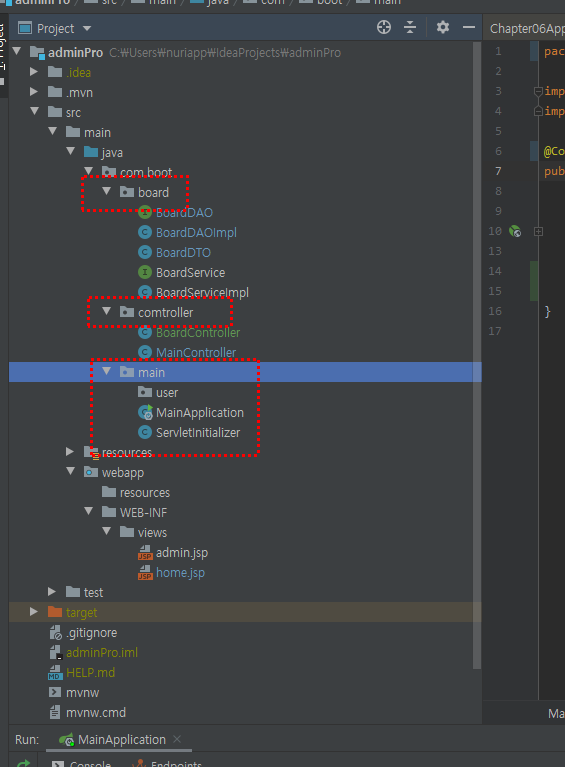Expand the target folder

click(34, 612)
